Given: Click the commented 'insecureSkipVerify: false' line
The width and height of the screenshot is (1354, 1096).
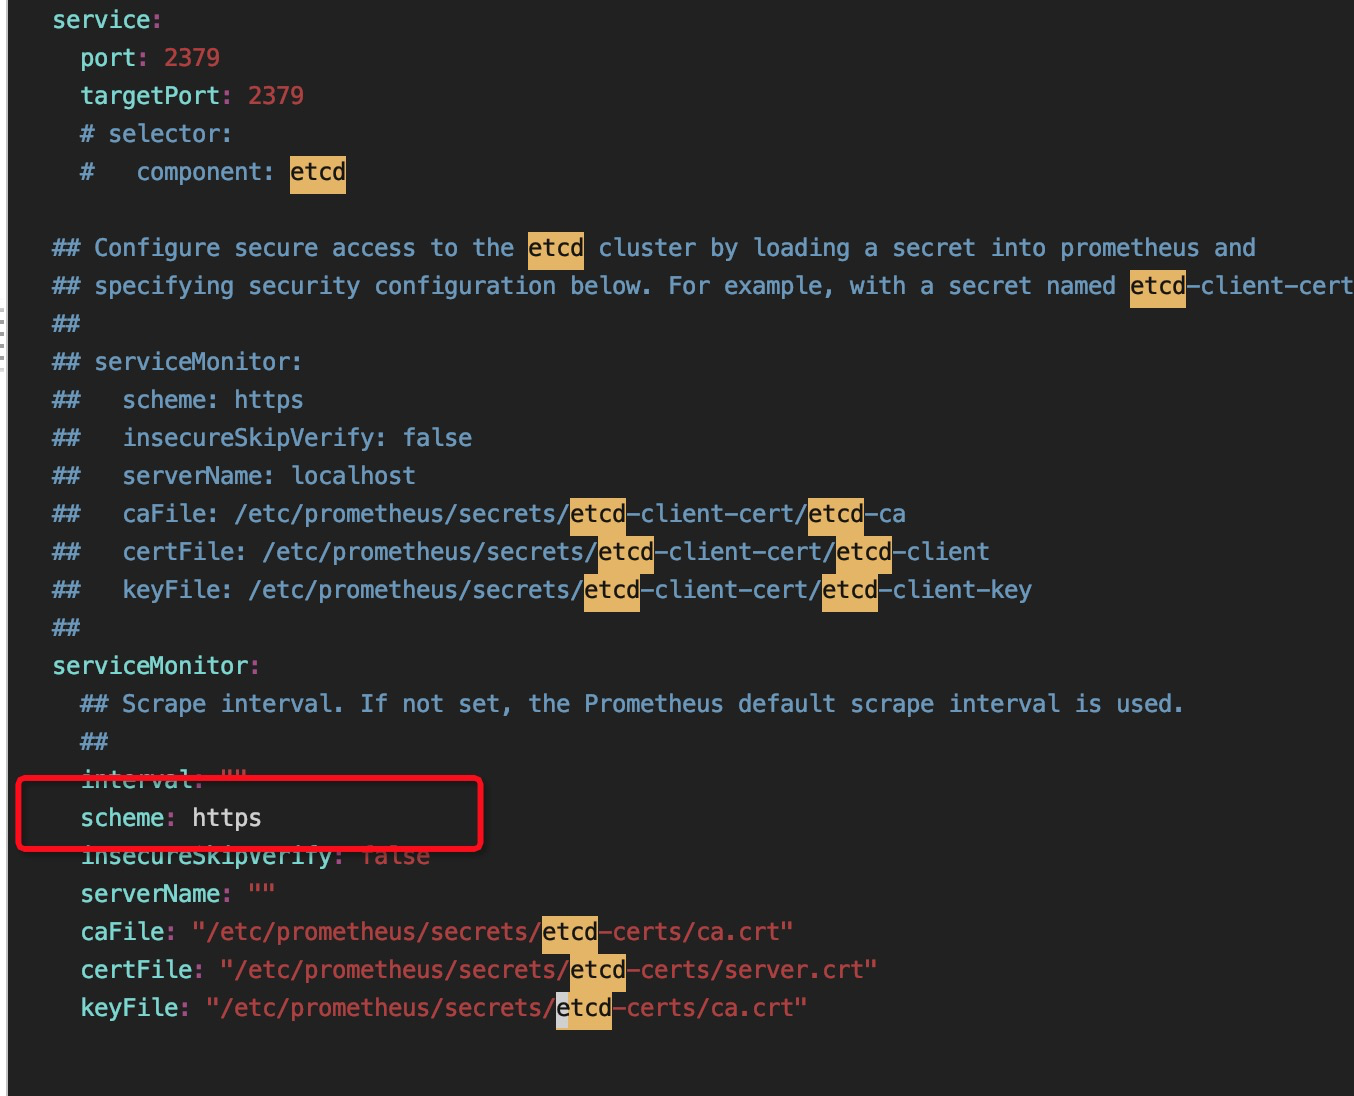Looking at the screenshot, I should 262,438.
